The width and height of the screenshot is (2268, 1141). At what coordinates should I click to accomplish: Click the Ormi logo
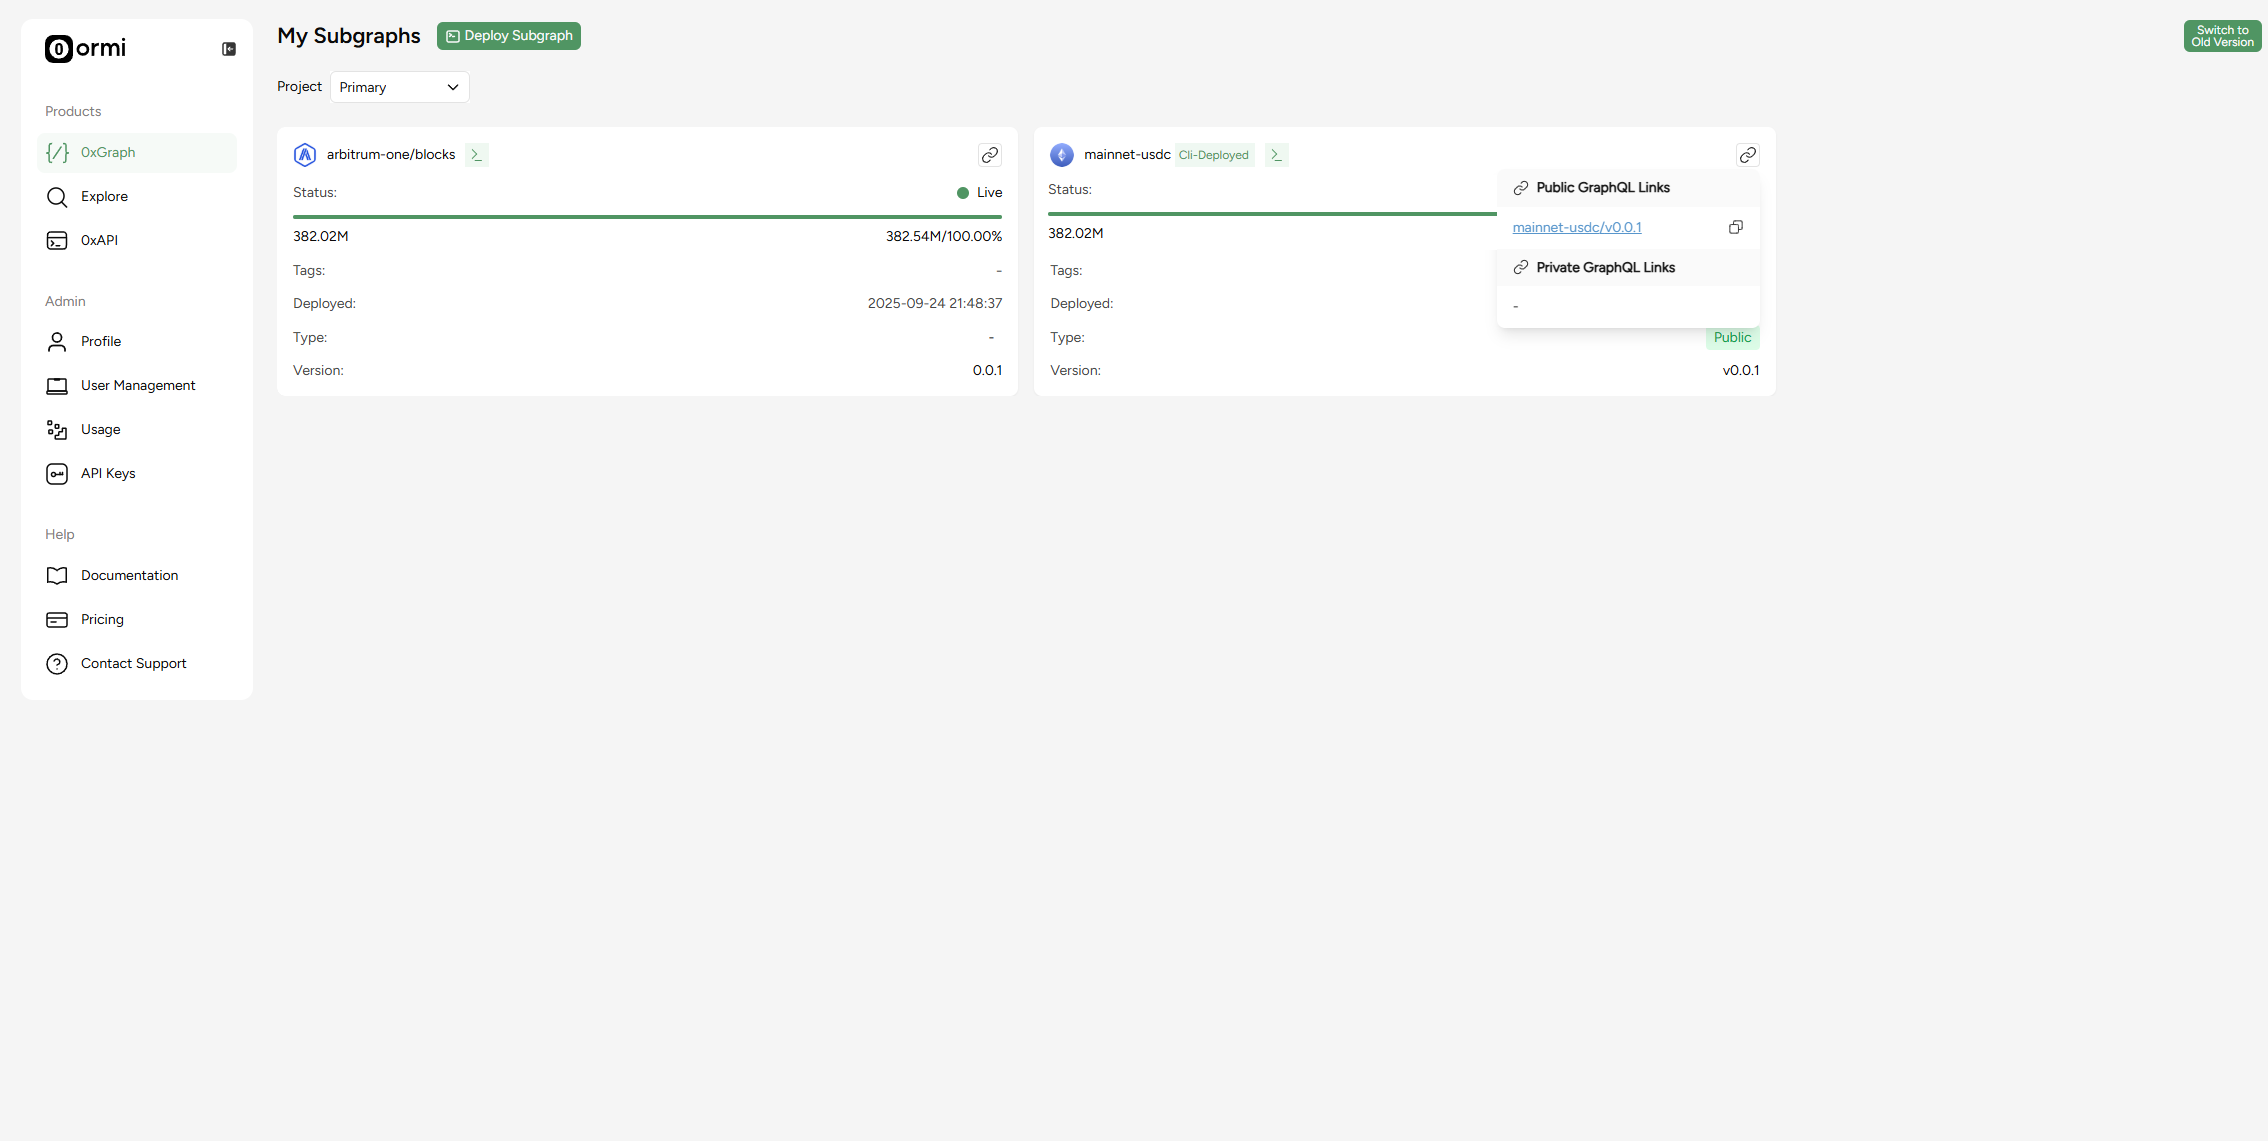click(85, 49)
